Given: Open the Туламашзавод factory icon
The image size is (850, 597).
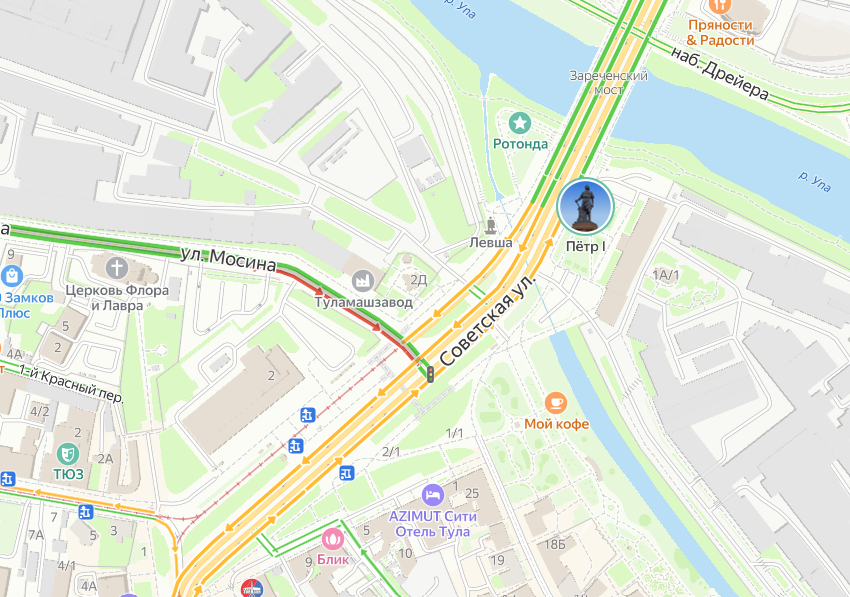Looking at the screenshot, I should click(363, 280).
